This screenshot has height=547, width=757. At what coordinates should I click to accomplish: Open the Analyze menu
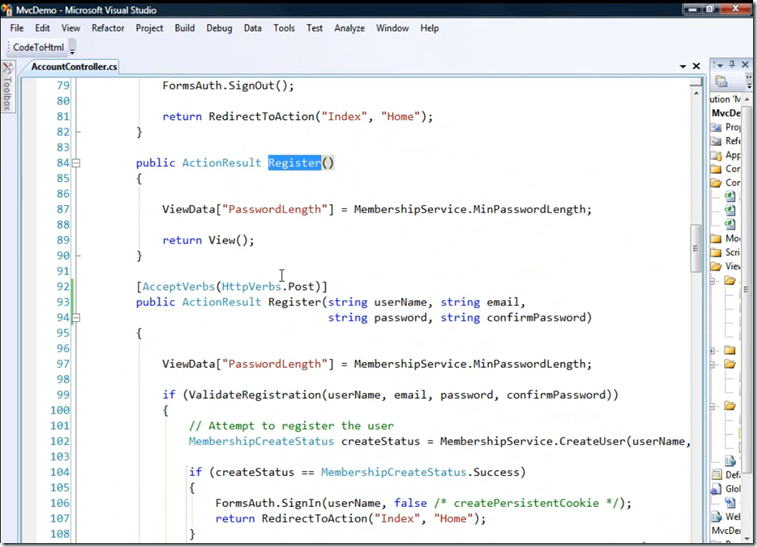coord(350,28)
